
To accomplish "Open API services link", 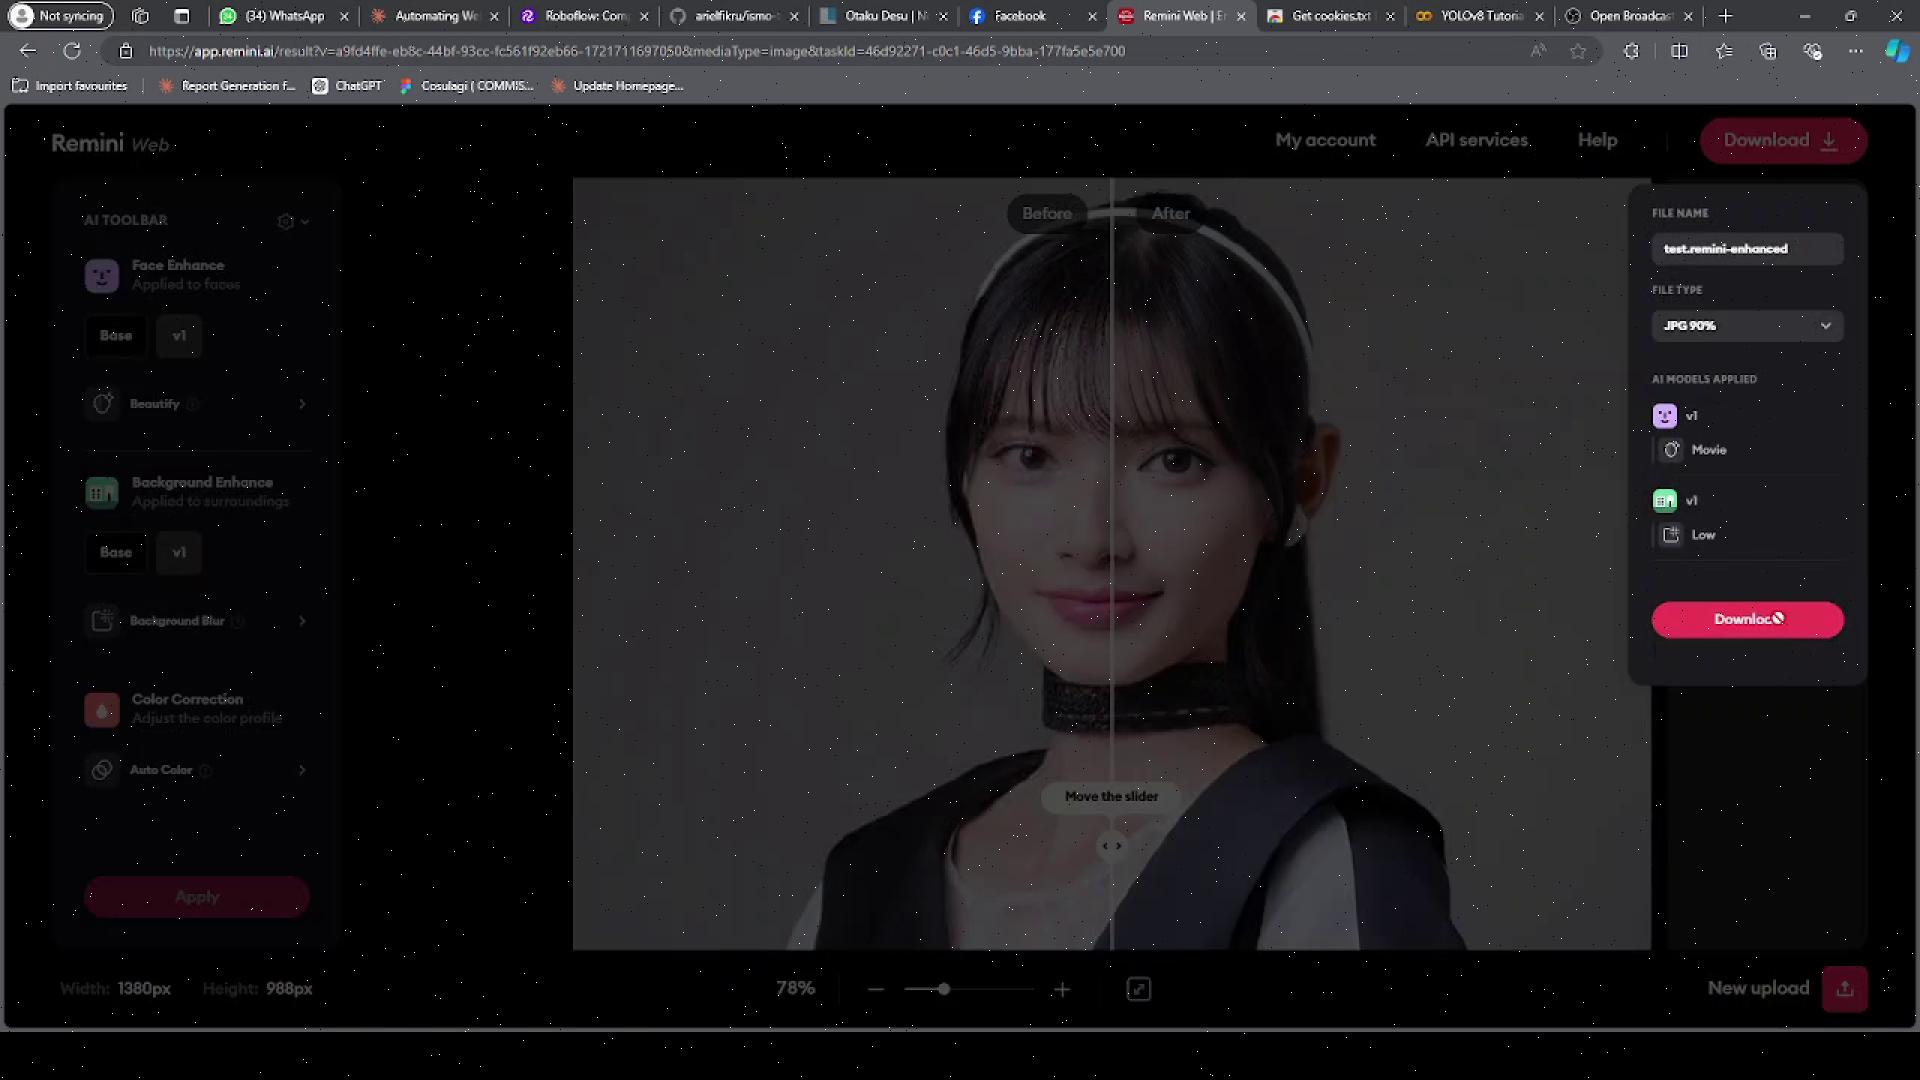I will 1477,141.
